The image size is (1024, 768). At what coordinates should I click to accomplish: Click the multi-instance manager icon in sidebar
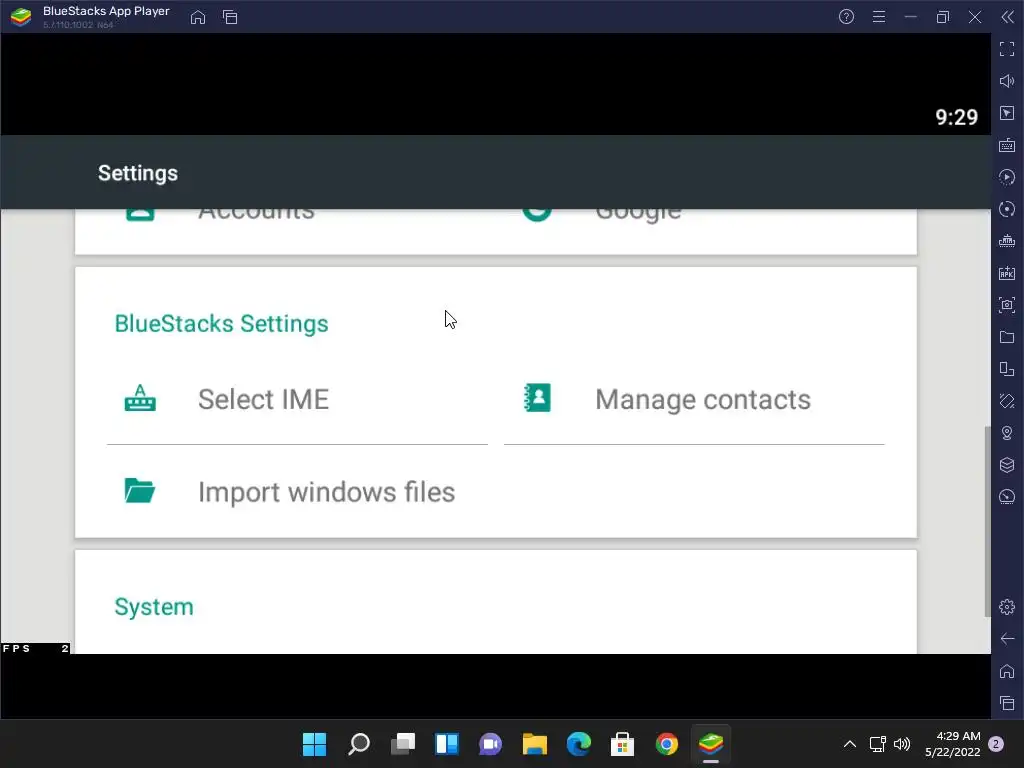click(x=1007, y=369)
